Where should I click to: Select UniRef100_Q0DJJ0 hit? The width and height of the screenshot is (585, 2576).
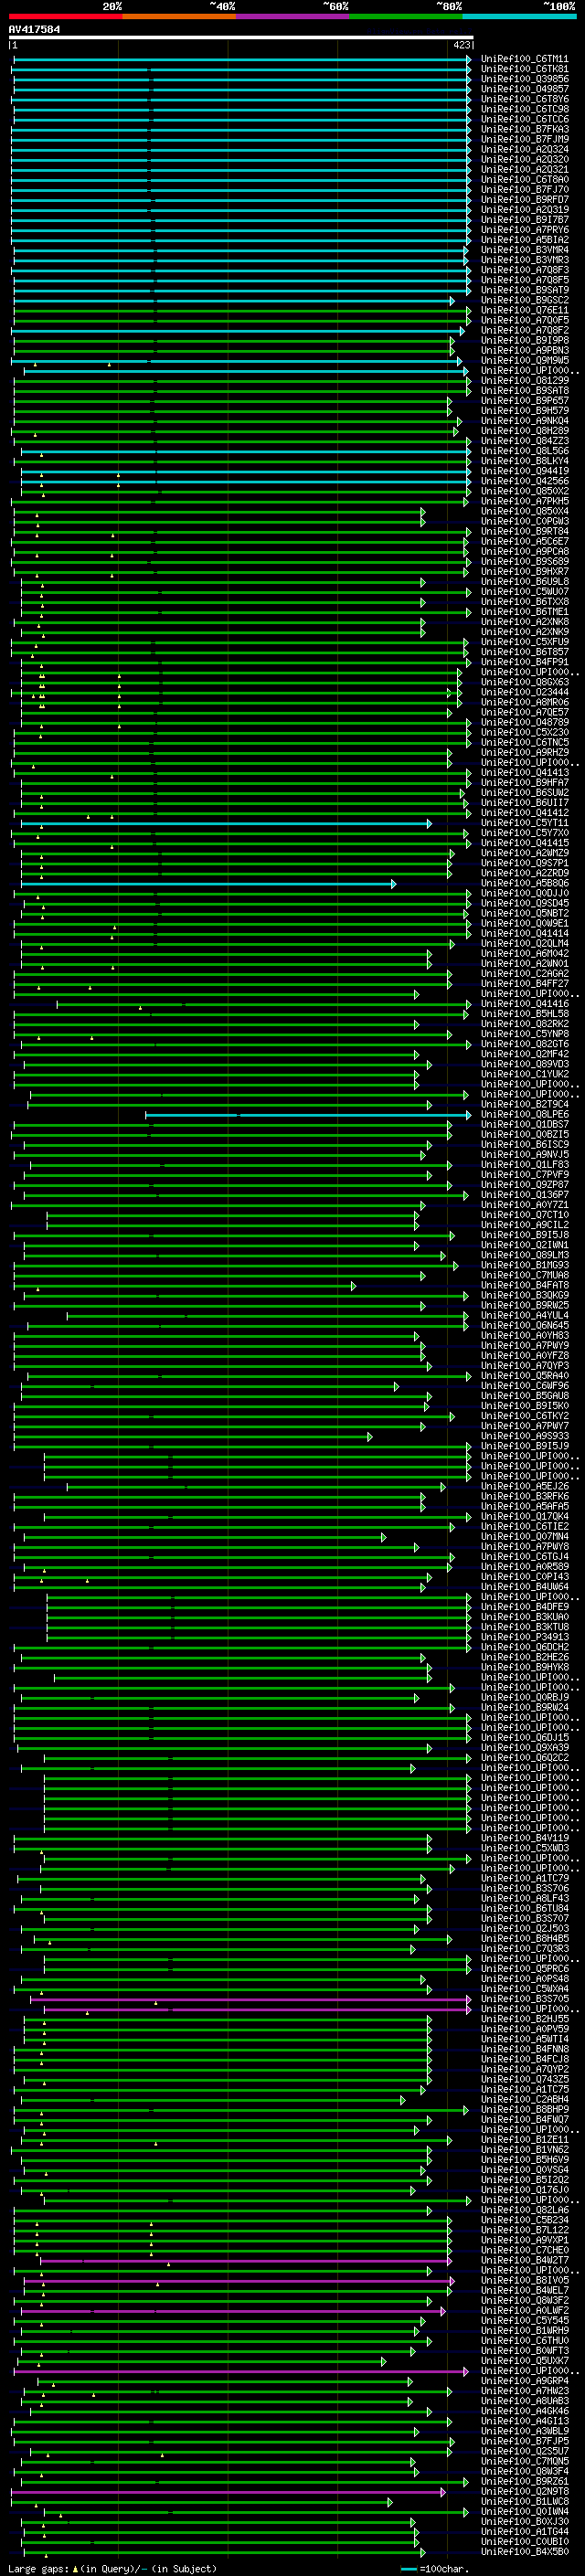click(524, 894)
